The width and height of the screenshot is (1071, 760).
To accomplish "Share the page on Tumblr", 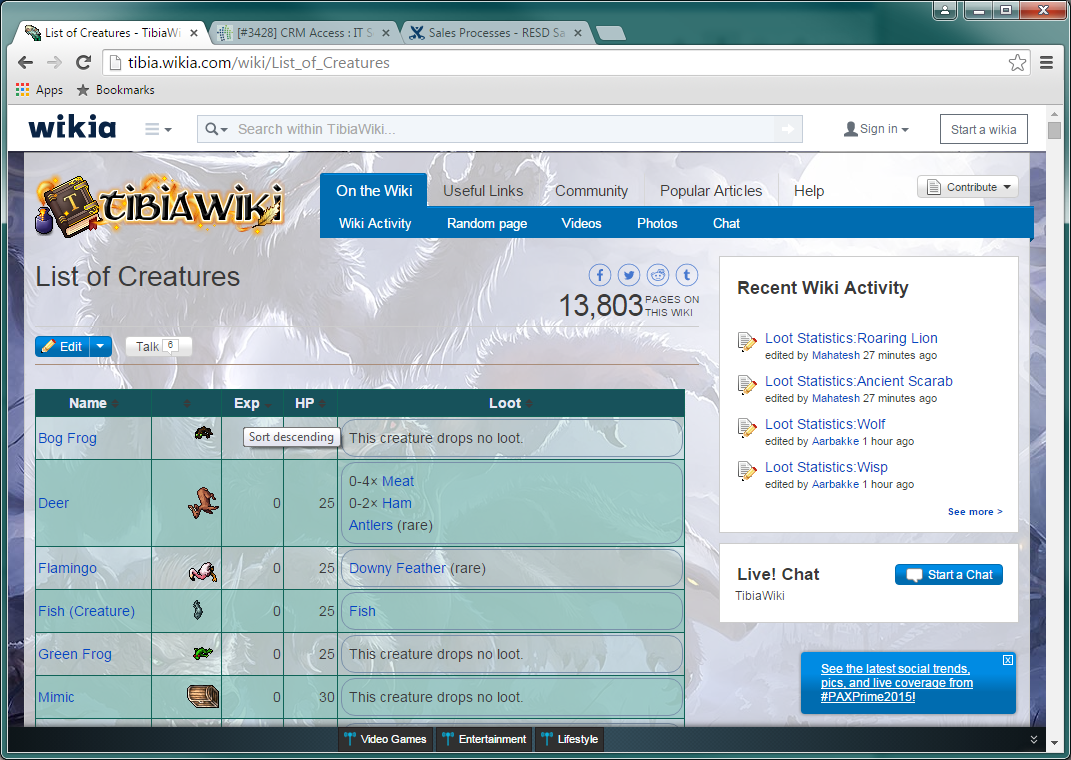I will click(x=686, y=275).
